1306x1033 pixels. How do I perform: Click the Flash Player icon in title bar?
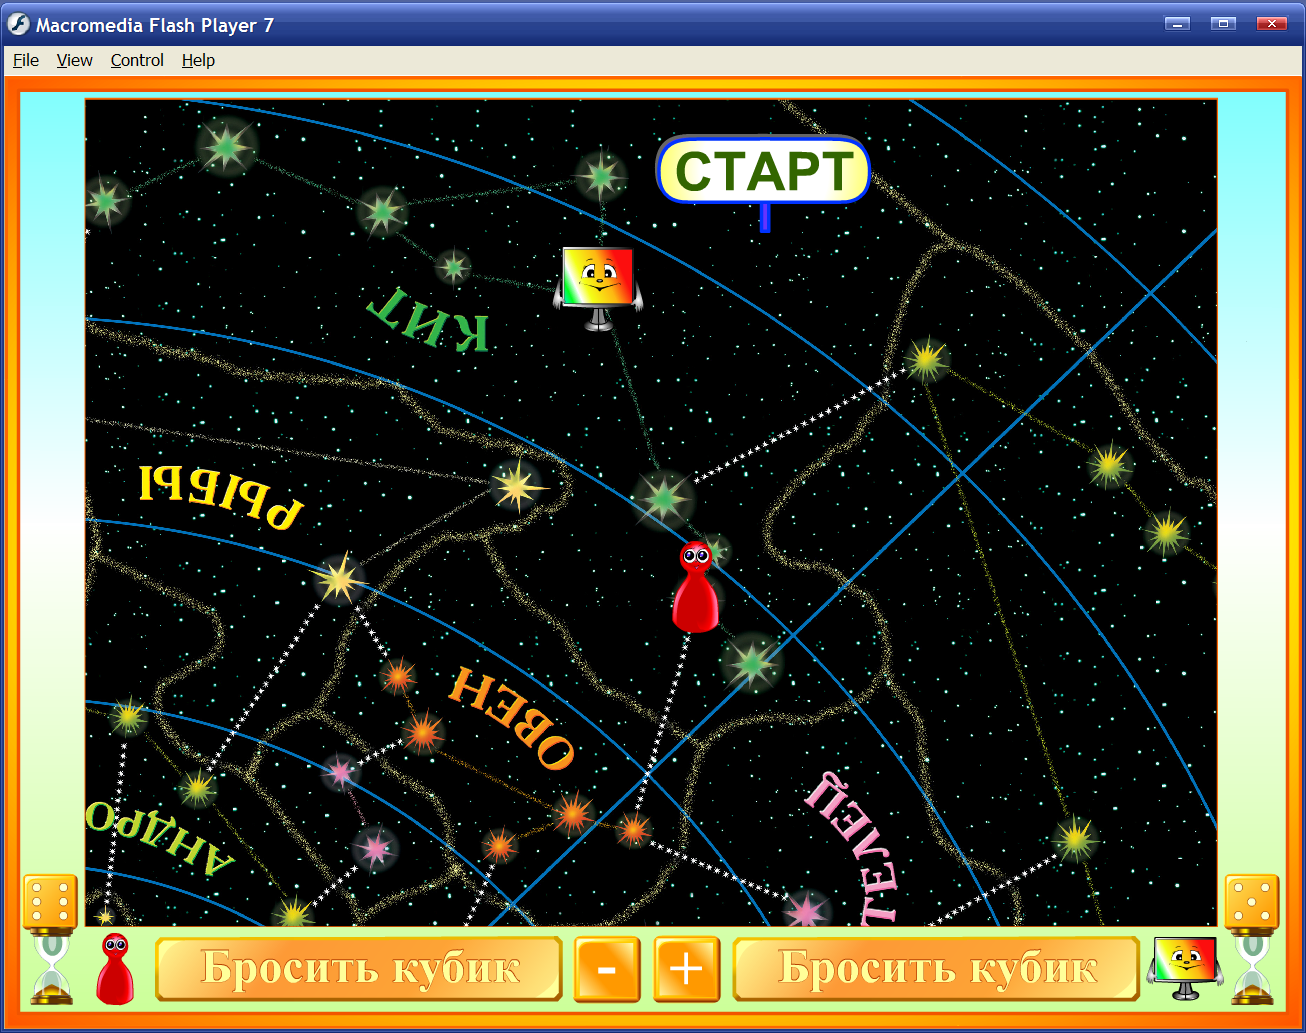click(18, 24)
